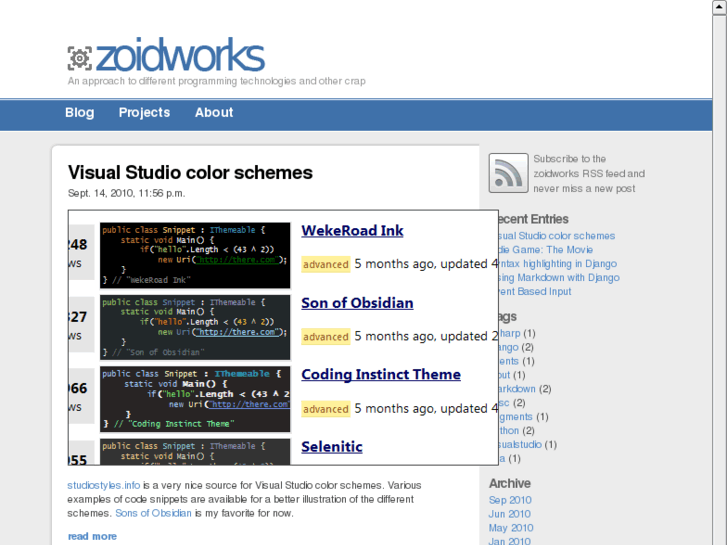727x545 pixels.
Task: Select the Coding Instinct Theme code preview thumbnail
Action: tap(195, 399)
